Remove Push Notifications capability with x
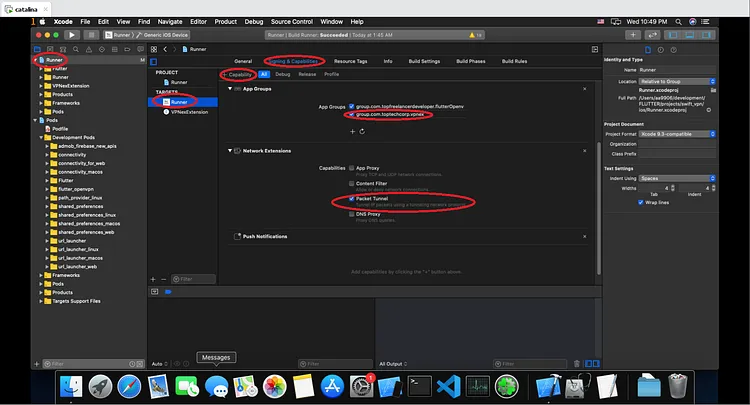Viewport: 750px width, 405px height. (585, 236)
